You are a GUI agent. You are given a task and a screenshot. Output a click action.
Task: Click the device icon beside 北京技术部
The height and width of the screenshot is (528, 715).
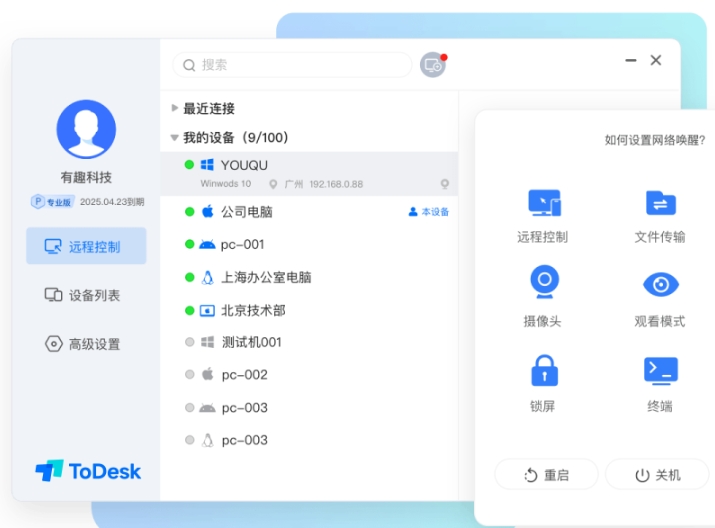pyautogui.click(x=207, y=311)
